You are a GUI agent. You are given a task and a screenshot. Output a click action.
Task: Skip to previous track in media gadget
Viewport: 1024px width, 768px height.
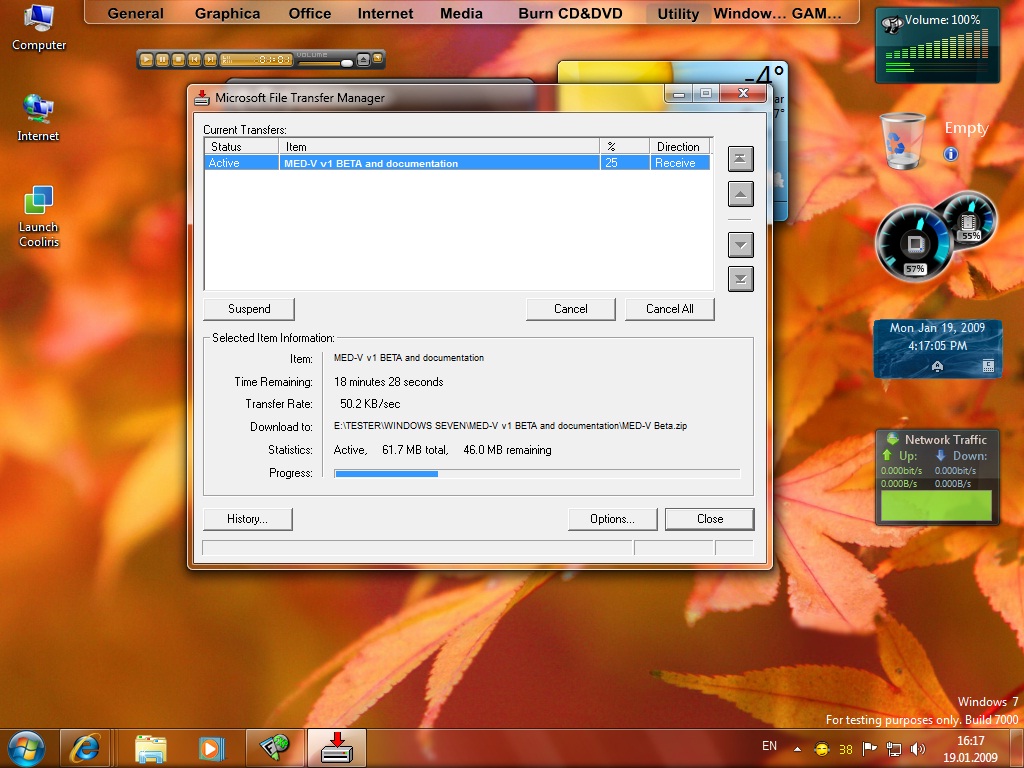[194, 59]
